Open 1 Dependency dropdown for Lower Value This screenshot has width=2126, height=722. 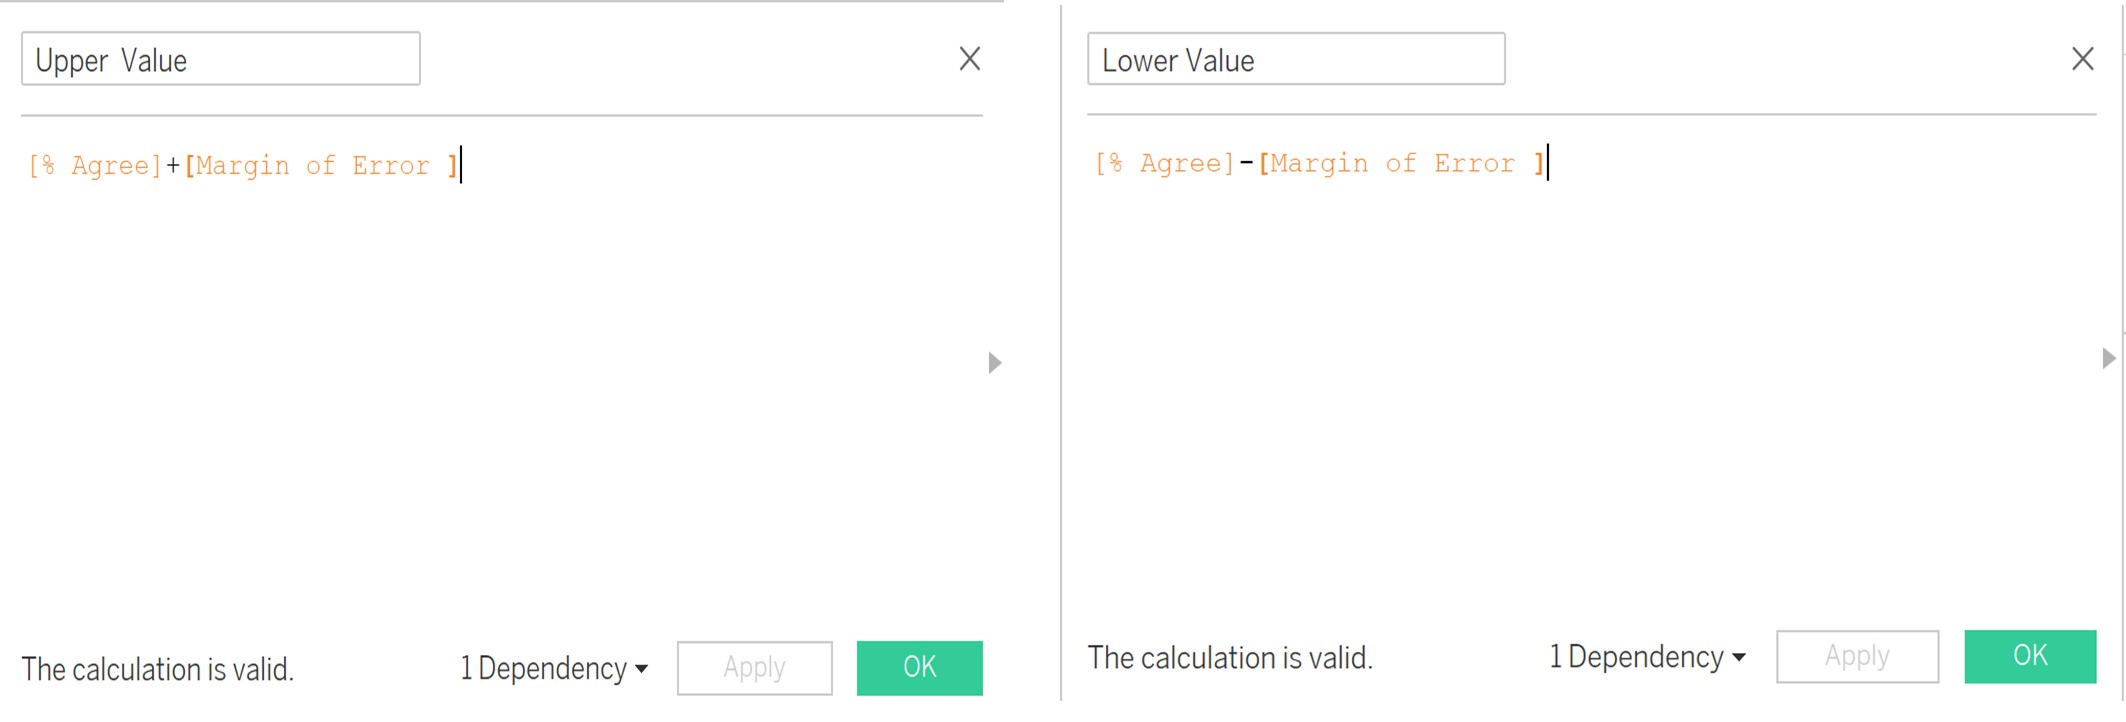tap(1646, 657)
